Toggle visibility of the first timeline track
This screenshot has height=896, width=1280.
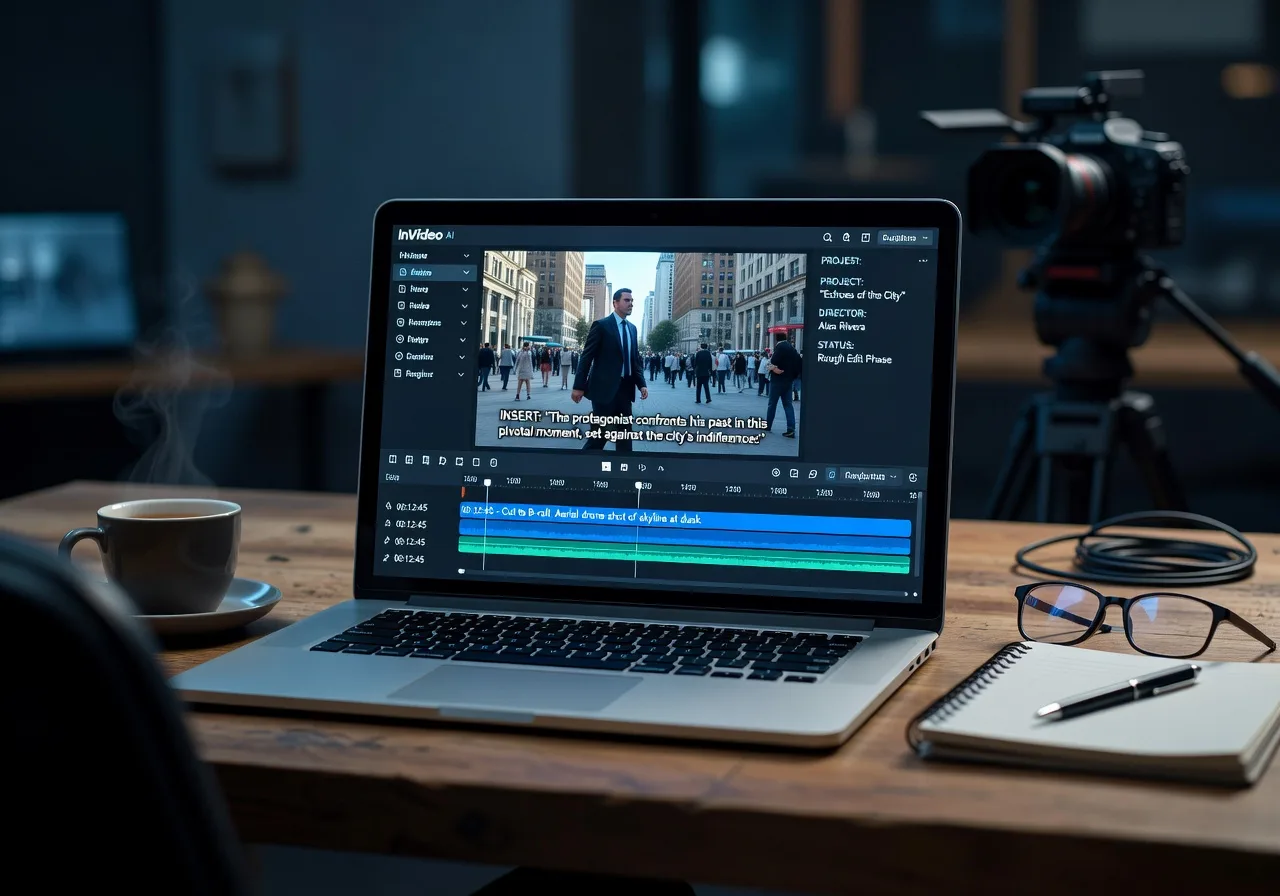tap(389, 506)
